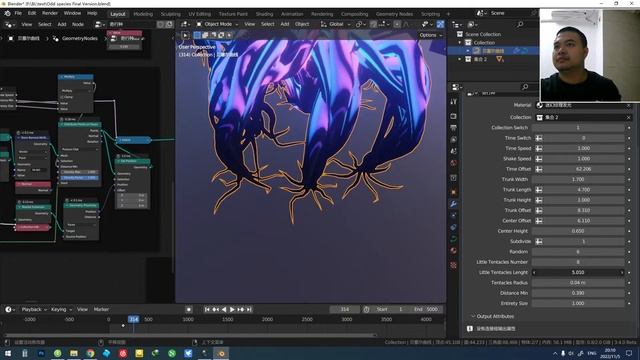The image size is (640, 360).
Task: Expand the Collection tree in outliner
Action: 460,42
